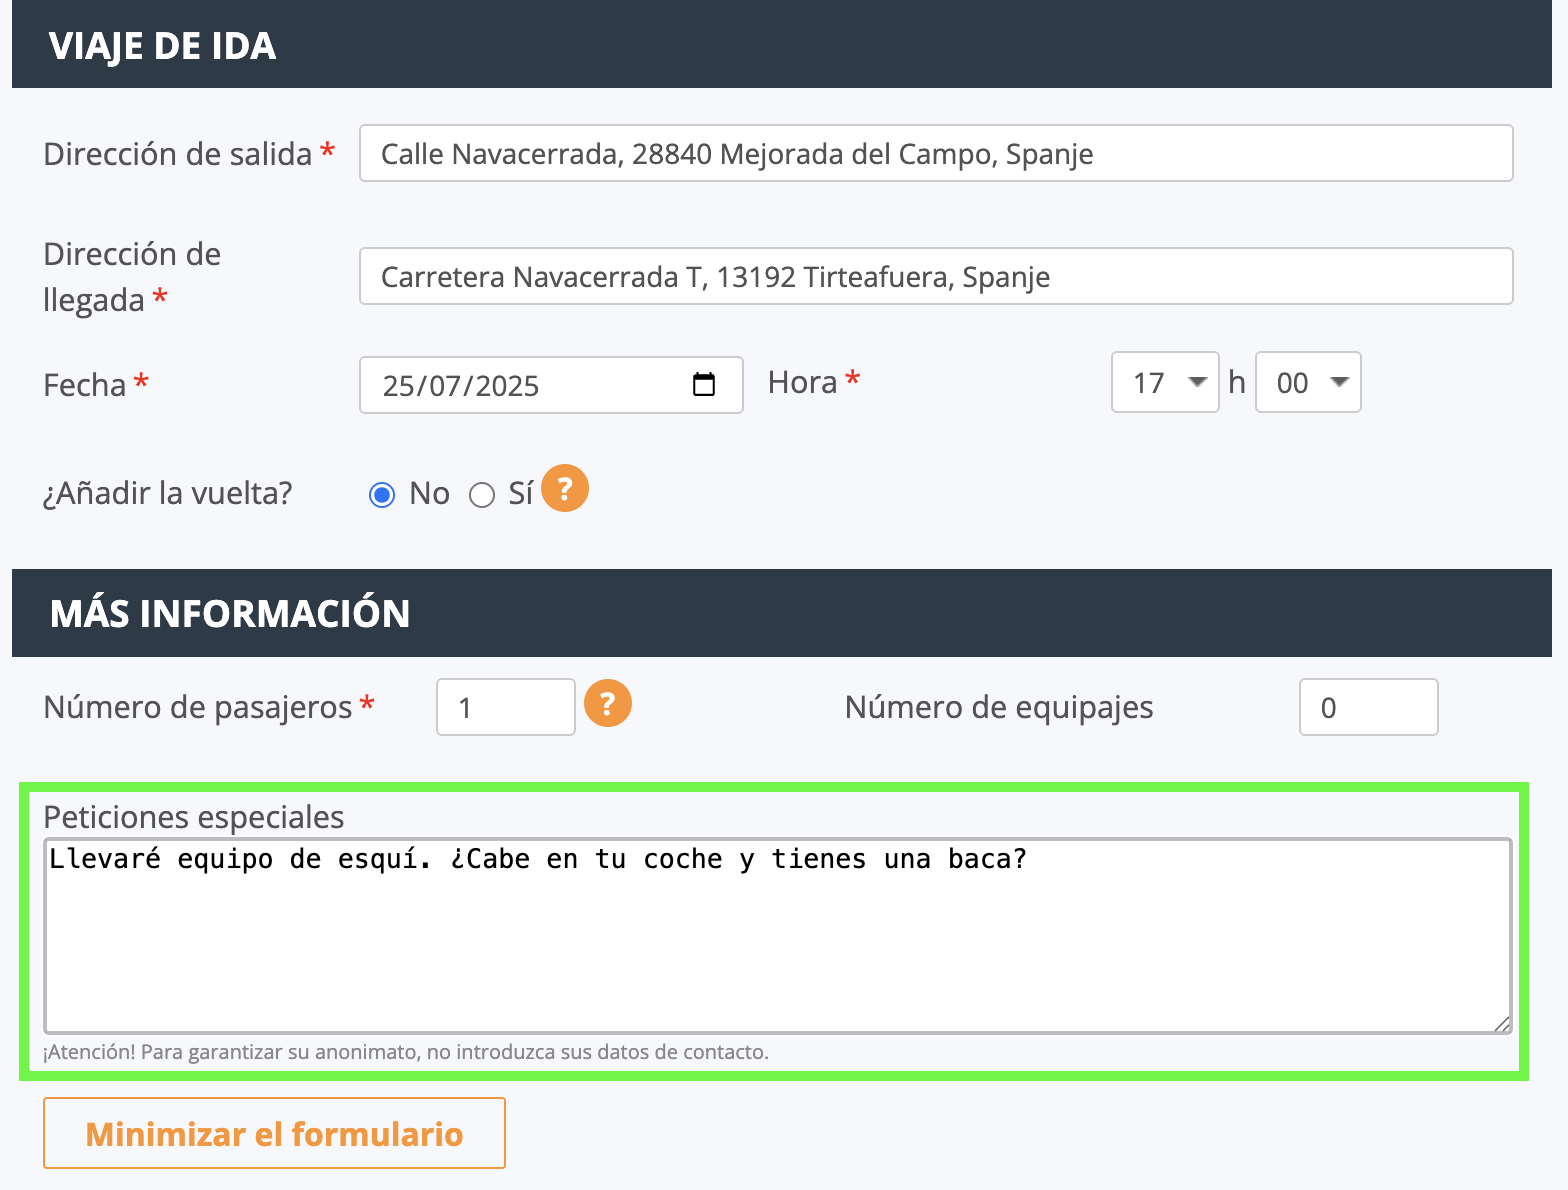Click the ¿Añadir la vuelta? label text
1568x1190 pixels.
(x=168, y=493)
